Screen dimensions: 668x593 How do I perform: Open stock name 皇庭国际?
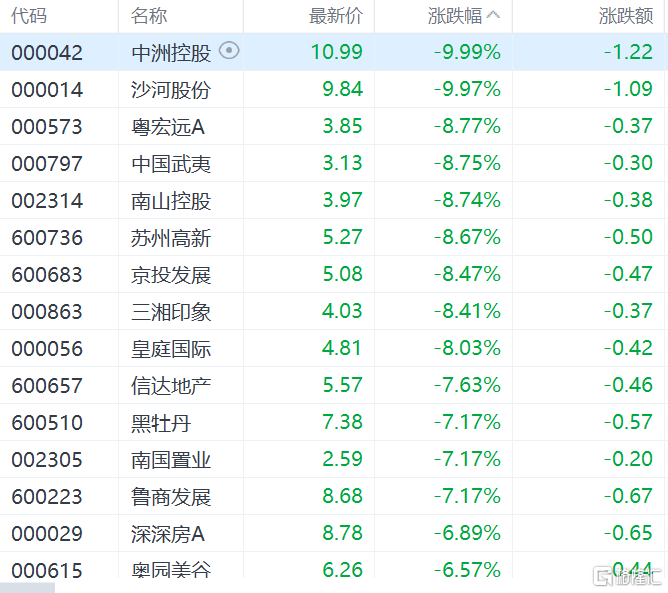point(171,349)
